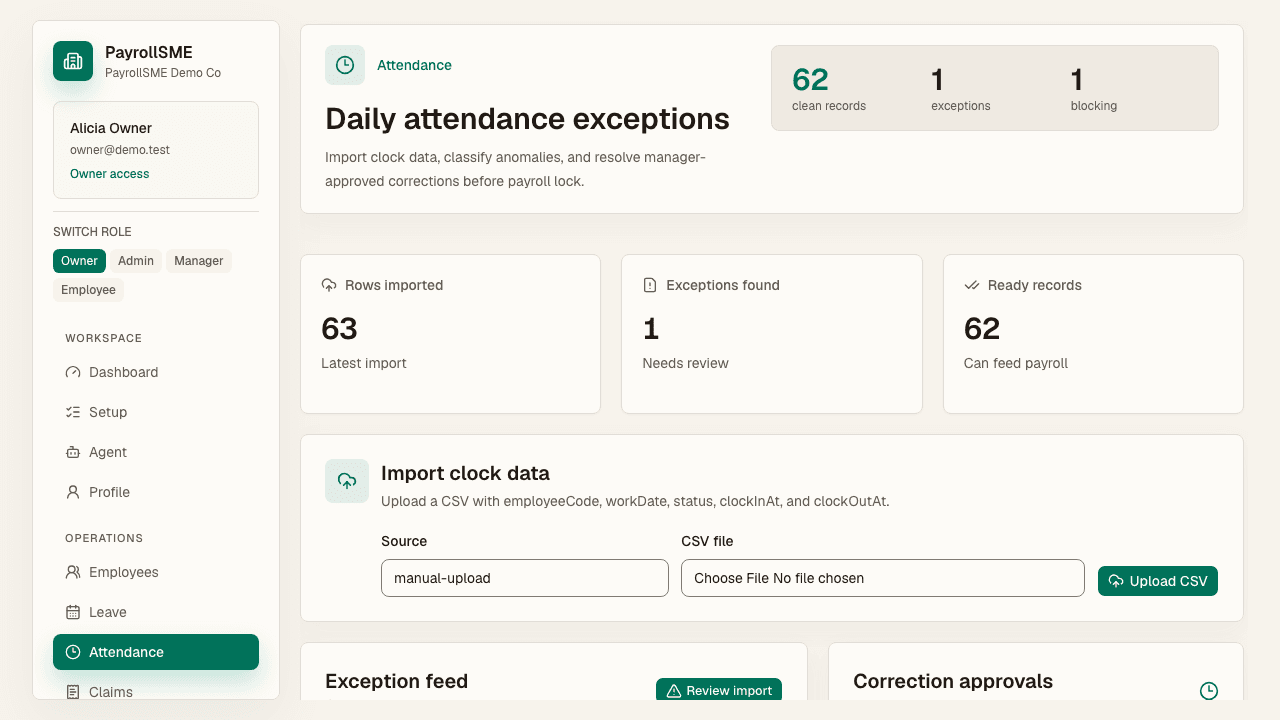Click the Daily attendance exceptions heading

528,119
